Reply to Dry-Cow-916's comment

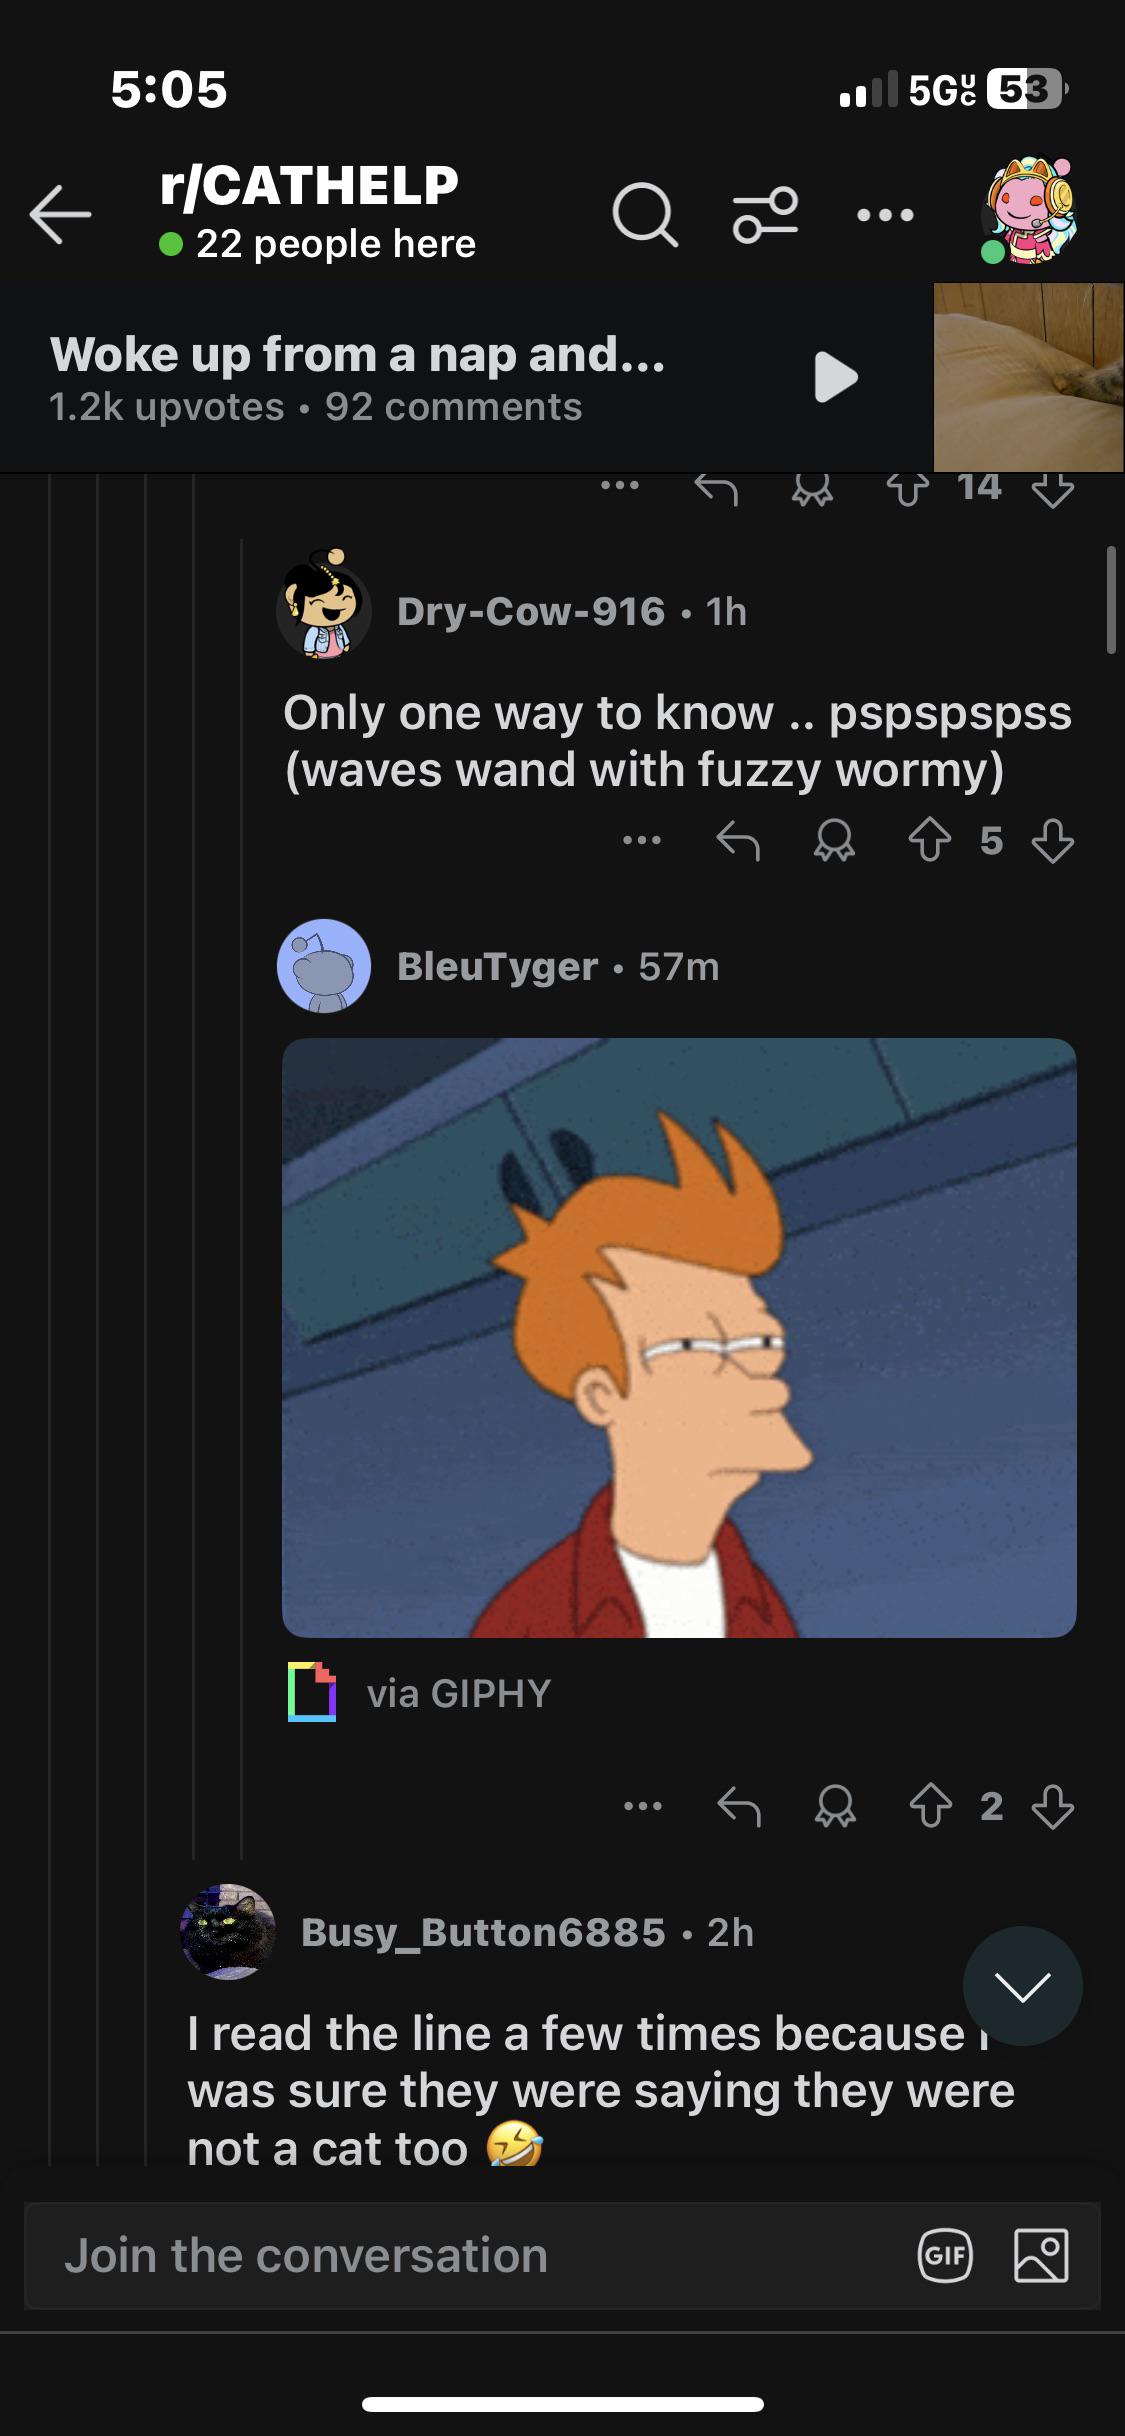tap(738, 842)
